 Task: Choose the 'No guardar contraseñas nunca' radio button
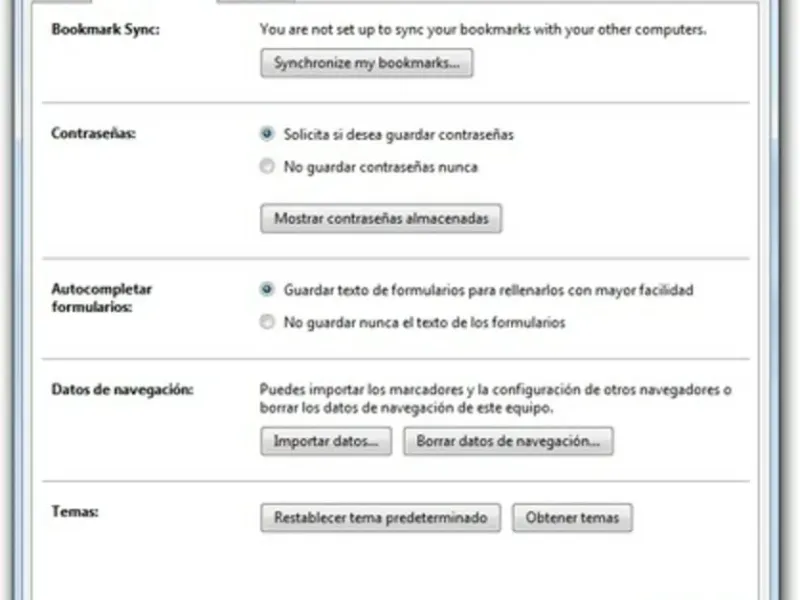267,167
